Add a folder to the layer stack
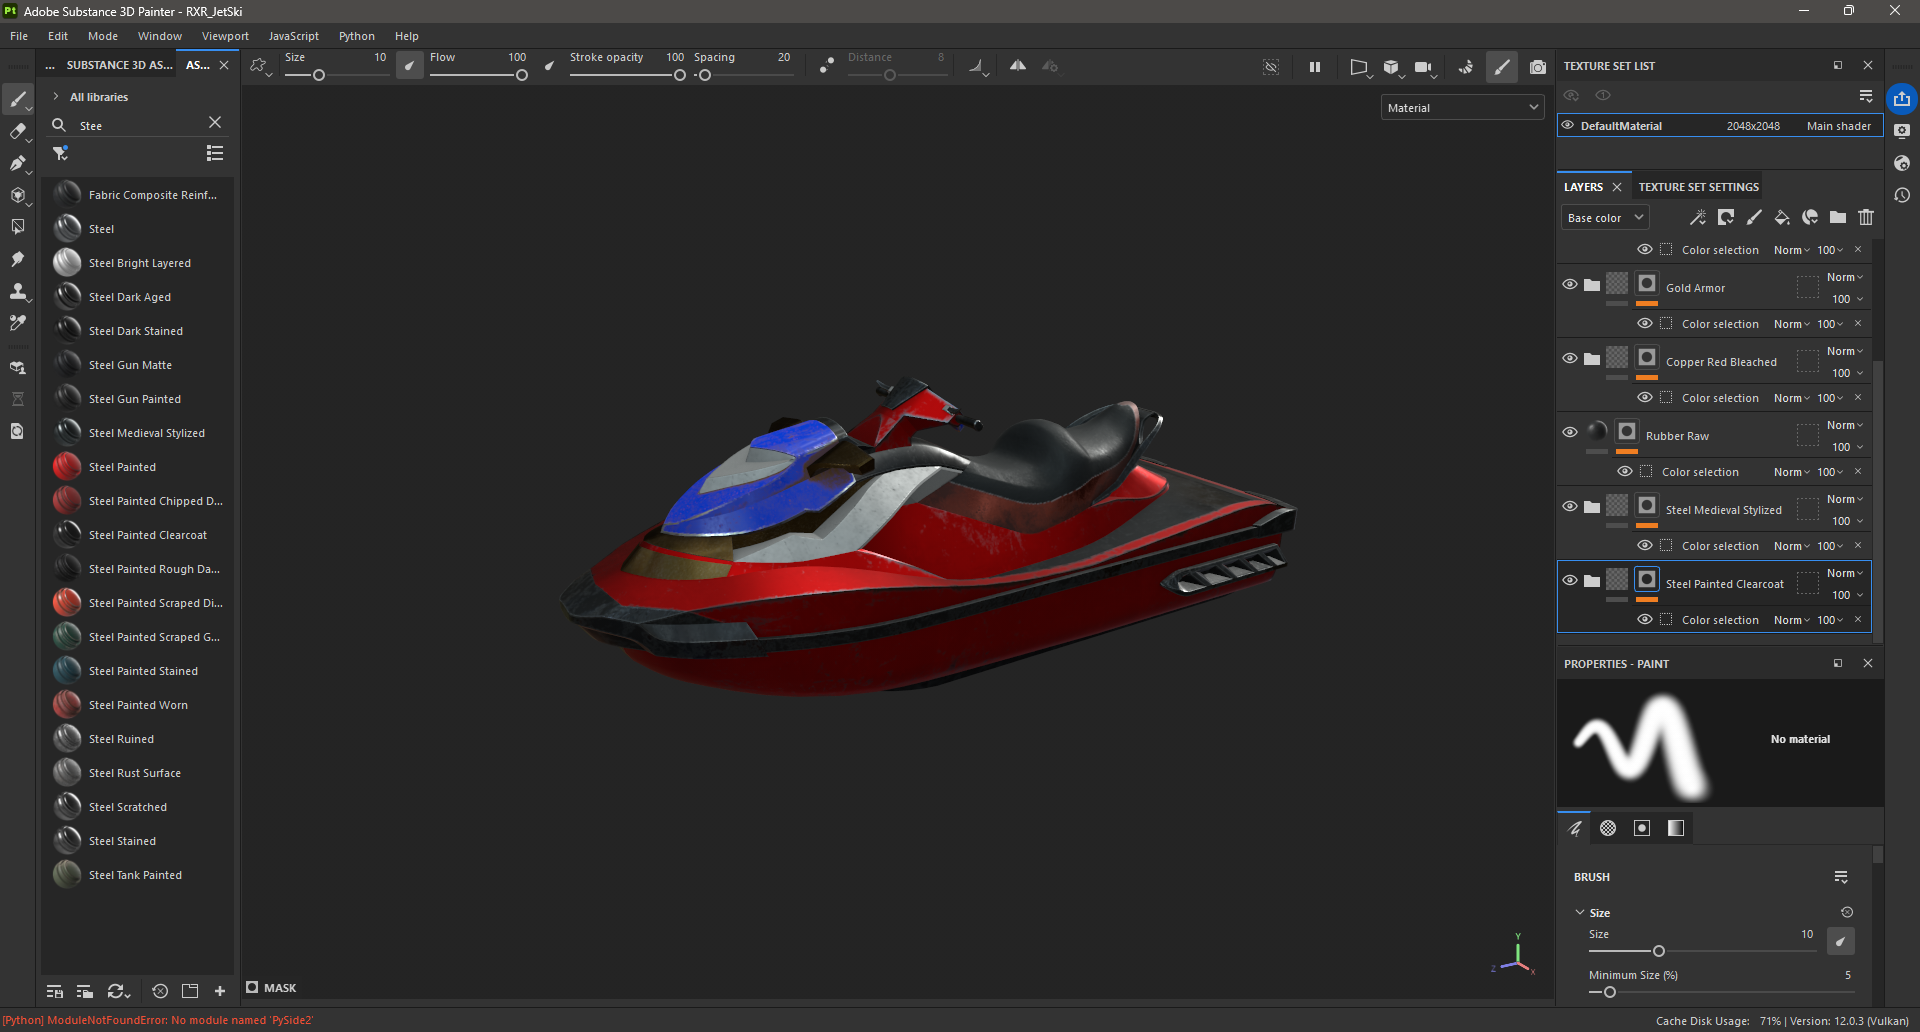This screenshot has width=1920, height=1032. pos(1838,217)
